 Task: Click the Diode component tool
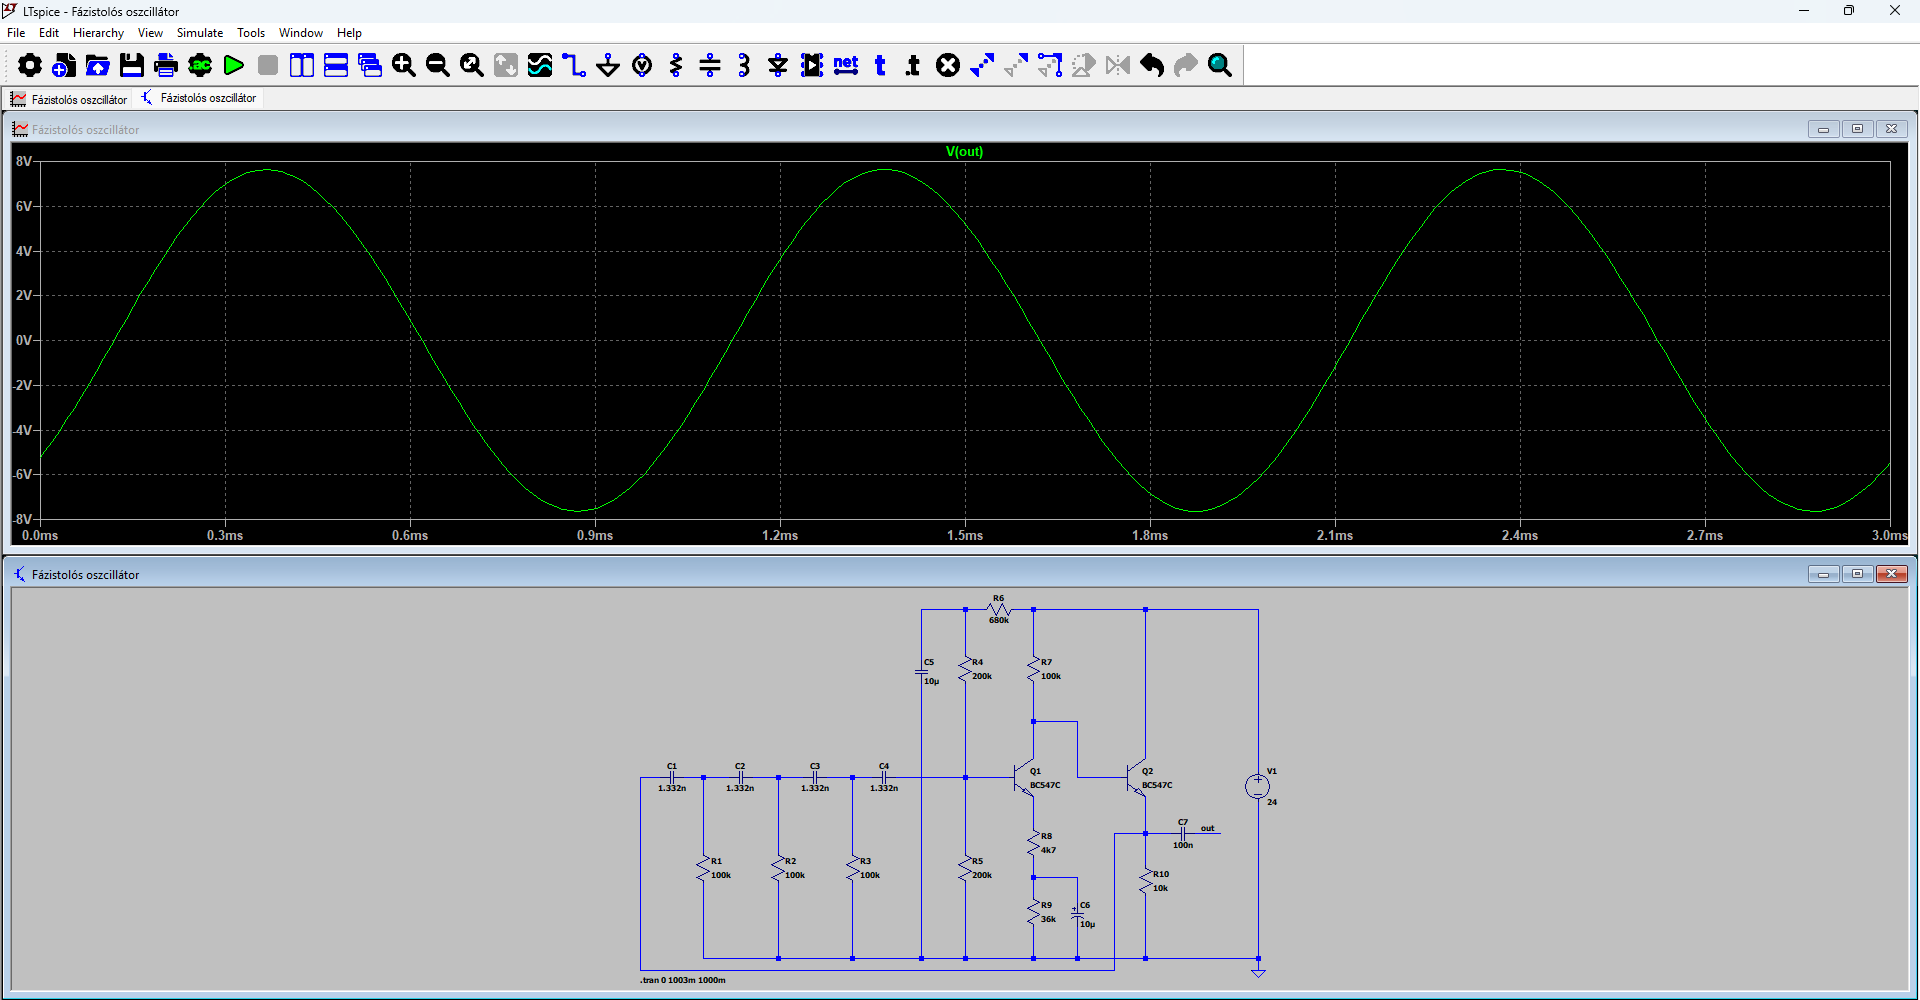(778, 66)
